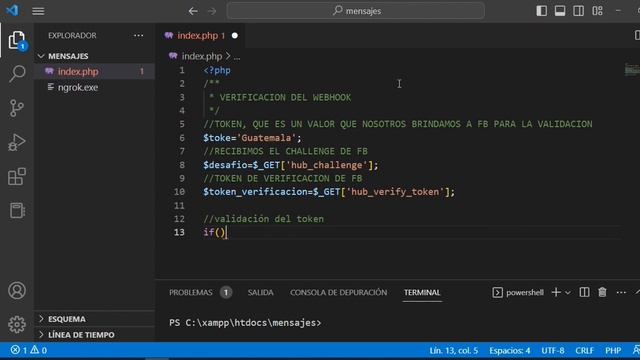The image size is (640, 360).
Task: Open the notebook-style activity bar icon
Action: tap(17, 210)
